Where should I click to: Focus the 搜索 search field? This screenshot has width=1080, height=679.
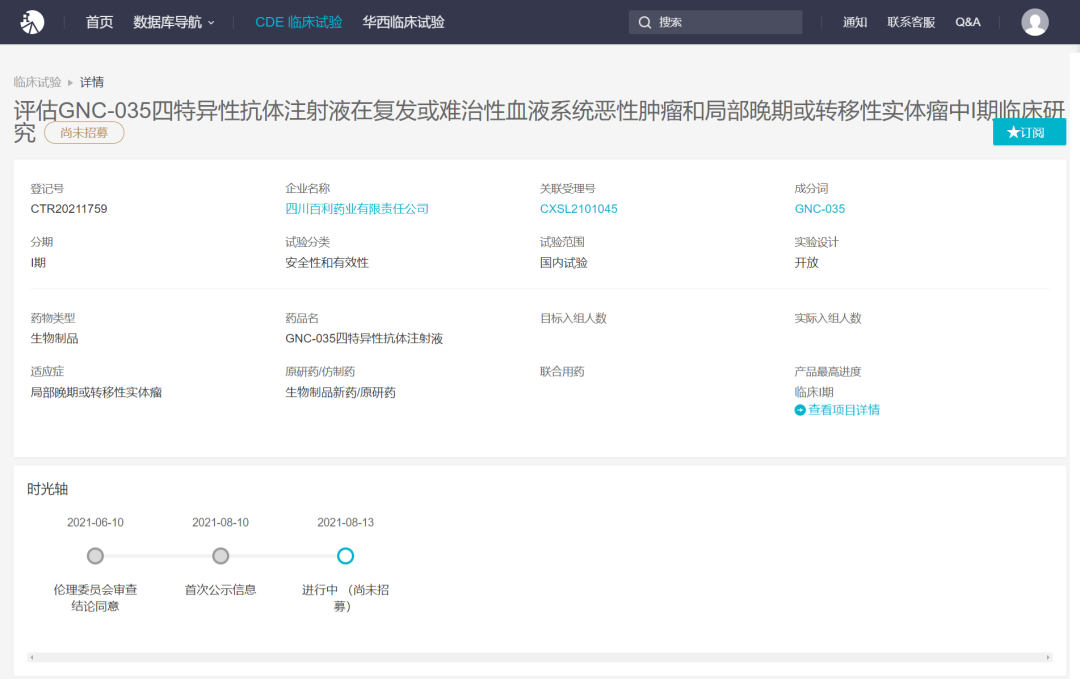(716, 22)
